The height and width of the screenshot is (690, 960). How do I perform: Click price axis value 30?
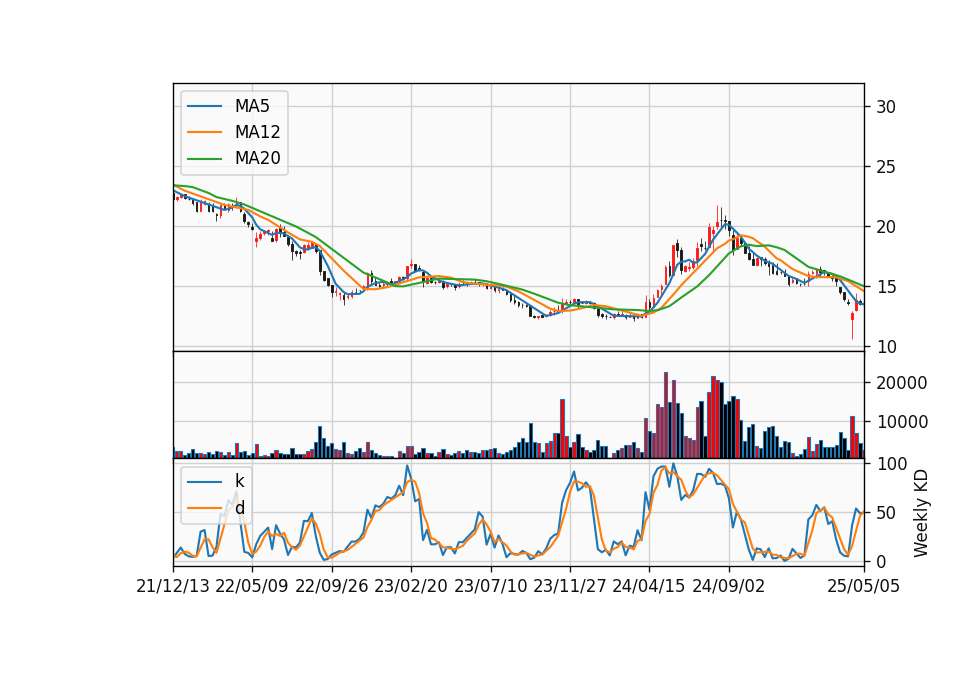pos(886,107)
